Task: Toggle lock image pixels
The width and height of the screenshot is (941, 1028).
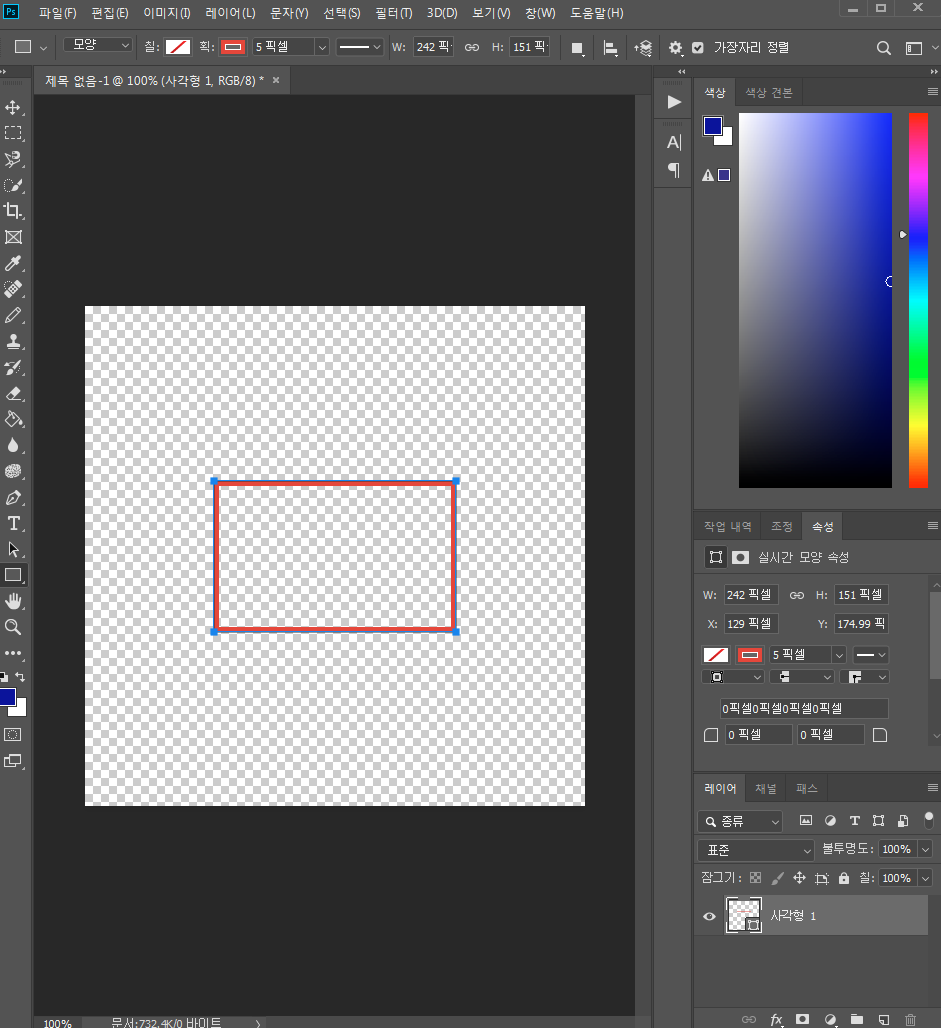Action: click(778, 878)
